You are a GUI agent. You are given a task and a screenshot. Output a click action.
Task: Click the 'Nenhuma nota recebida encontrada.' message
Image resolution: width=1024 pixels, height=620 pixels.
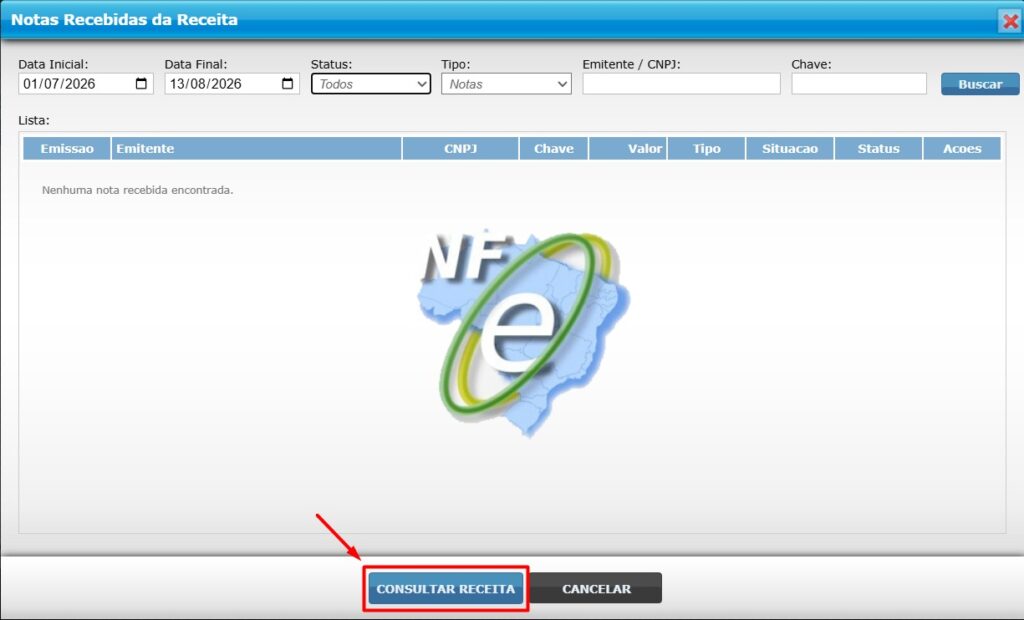tap(137, 190)
